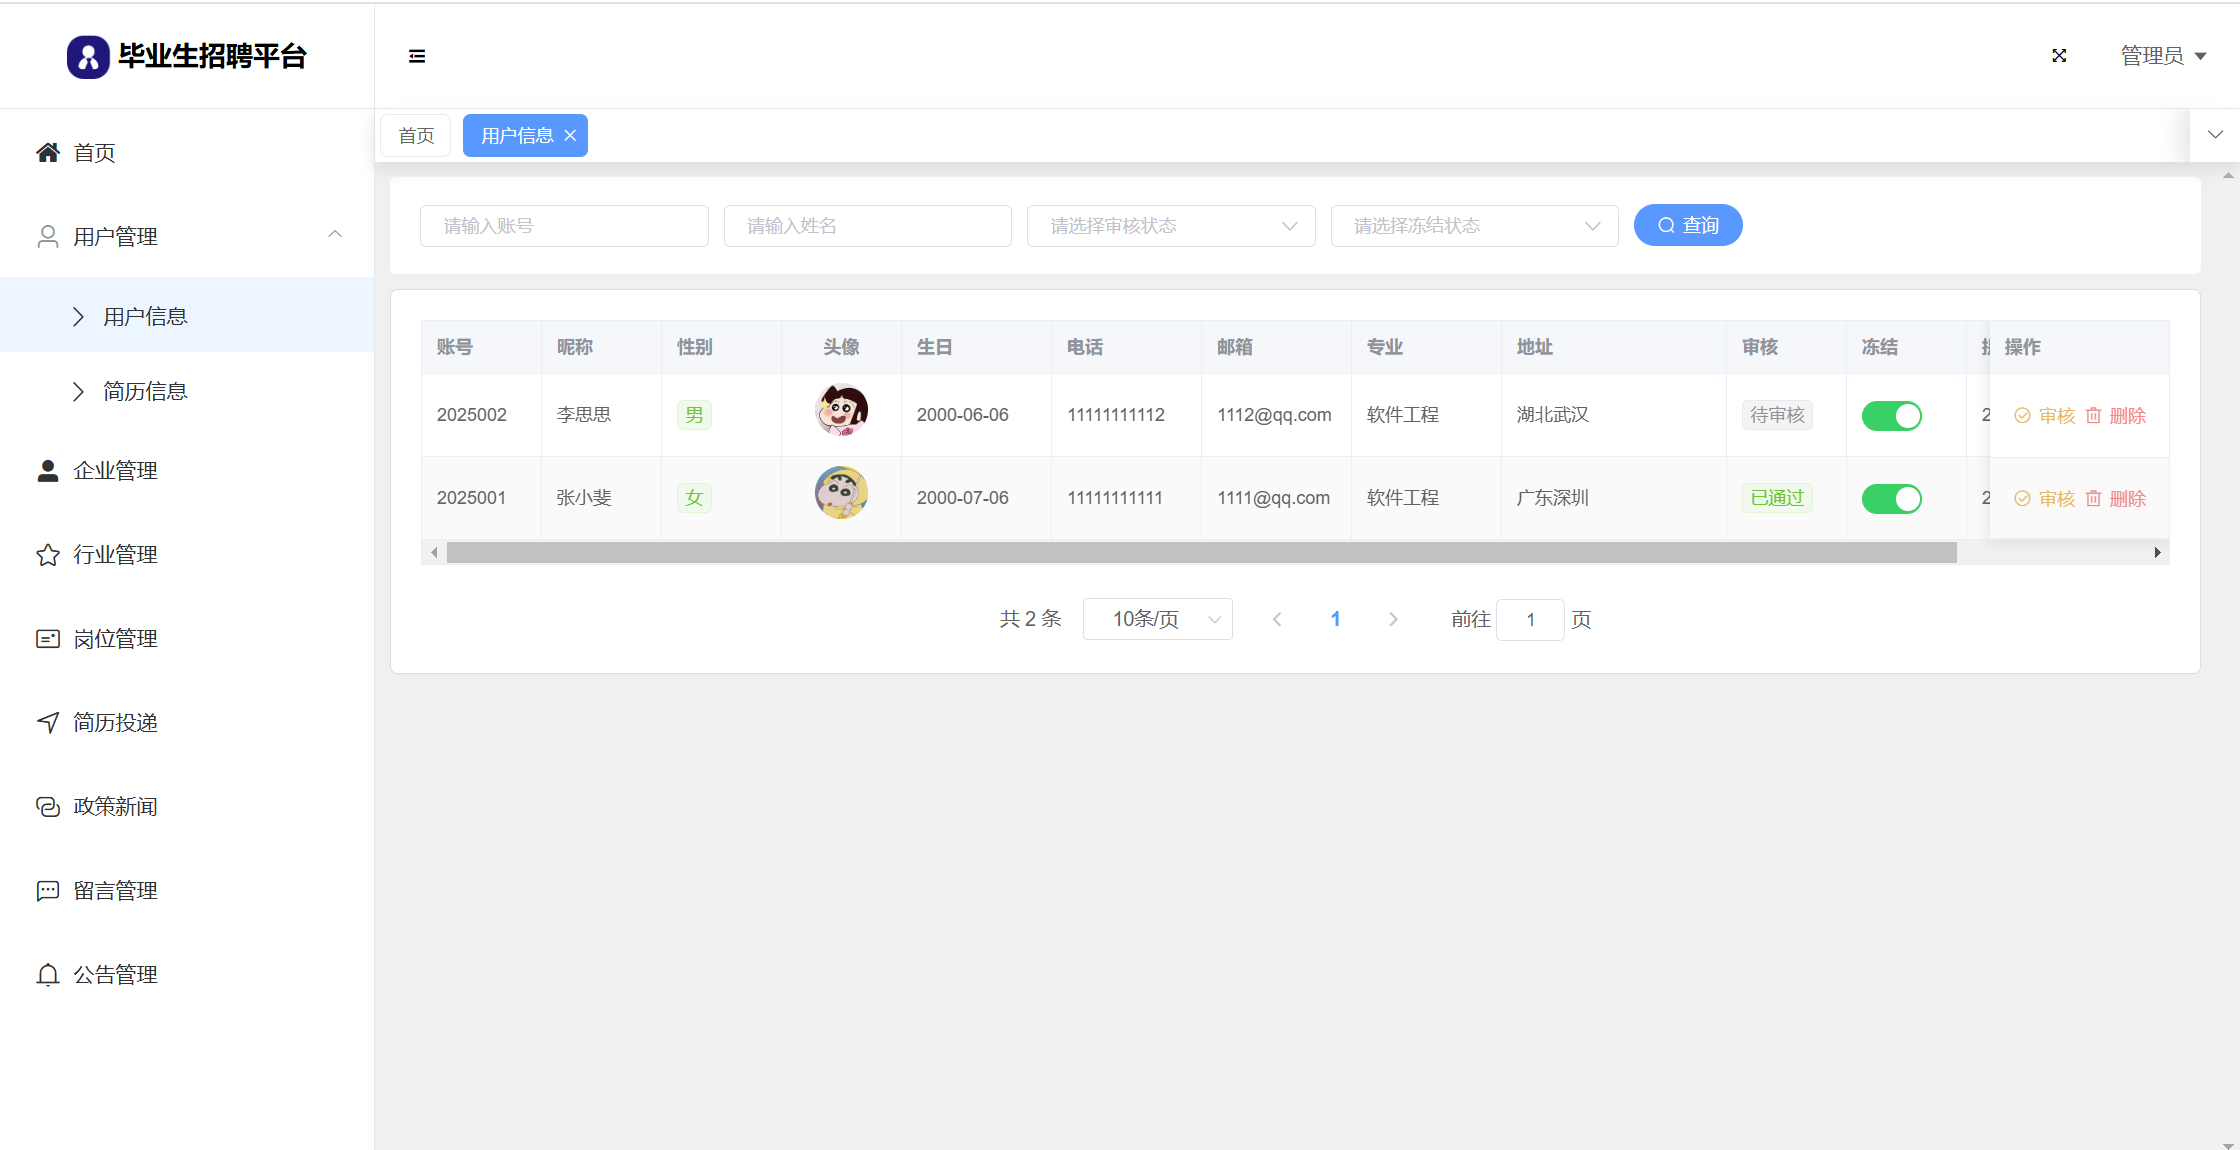Toggle freeze switch for account 2025002
2240x1150 pixels.
coord(1891,415)
